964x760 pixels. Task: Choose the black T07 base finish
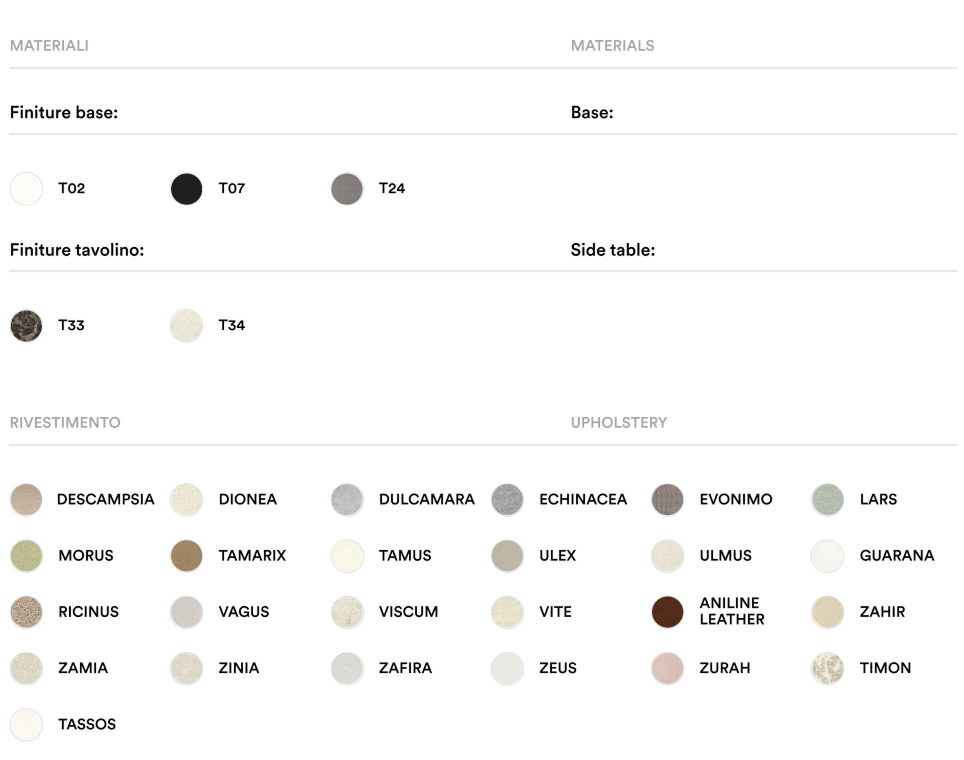click(x=187, y=189)
